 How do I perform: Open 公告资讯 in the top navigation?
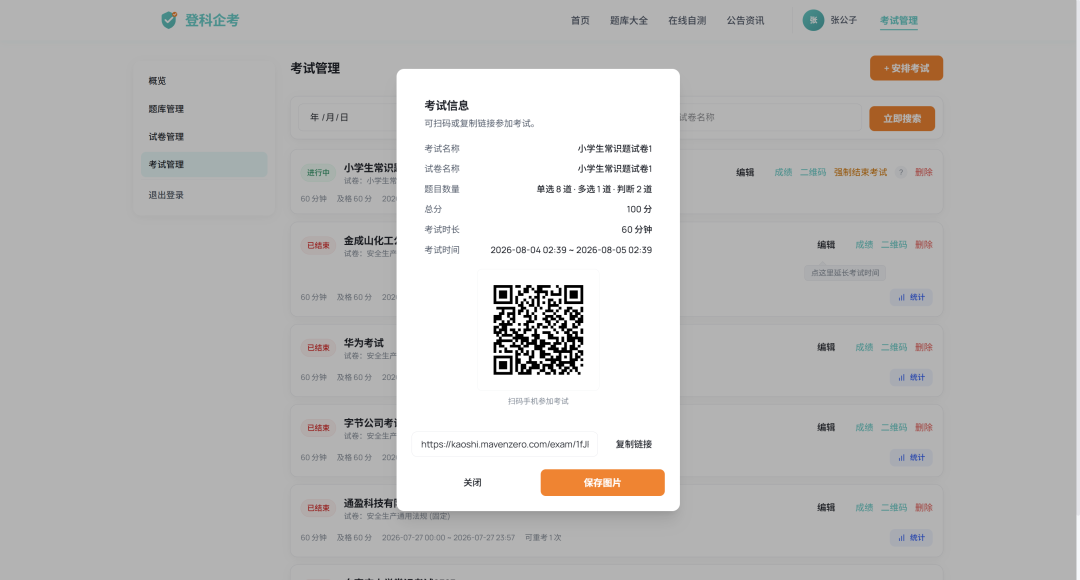[745, 21]
